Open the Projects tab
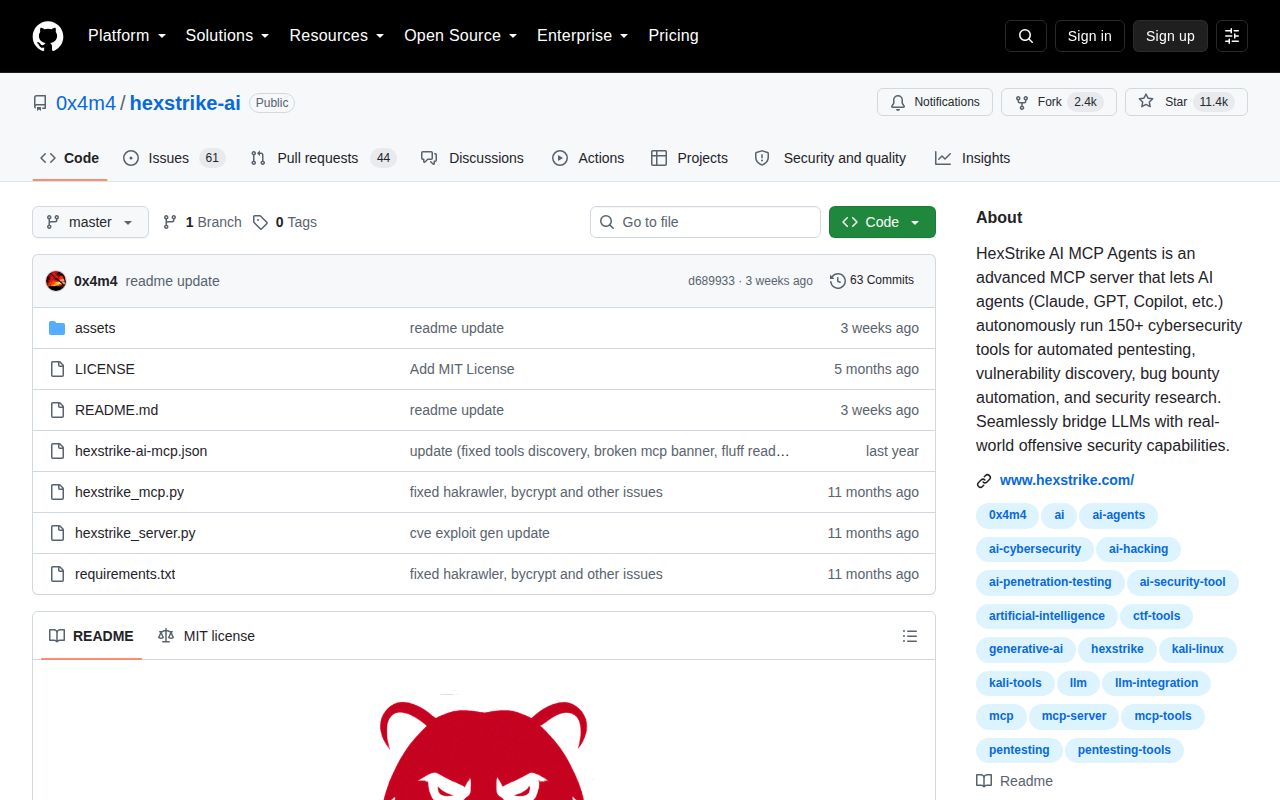Viewport: 1280px width, 800px height. pos(689,158)
